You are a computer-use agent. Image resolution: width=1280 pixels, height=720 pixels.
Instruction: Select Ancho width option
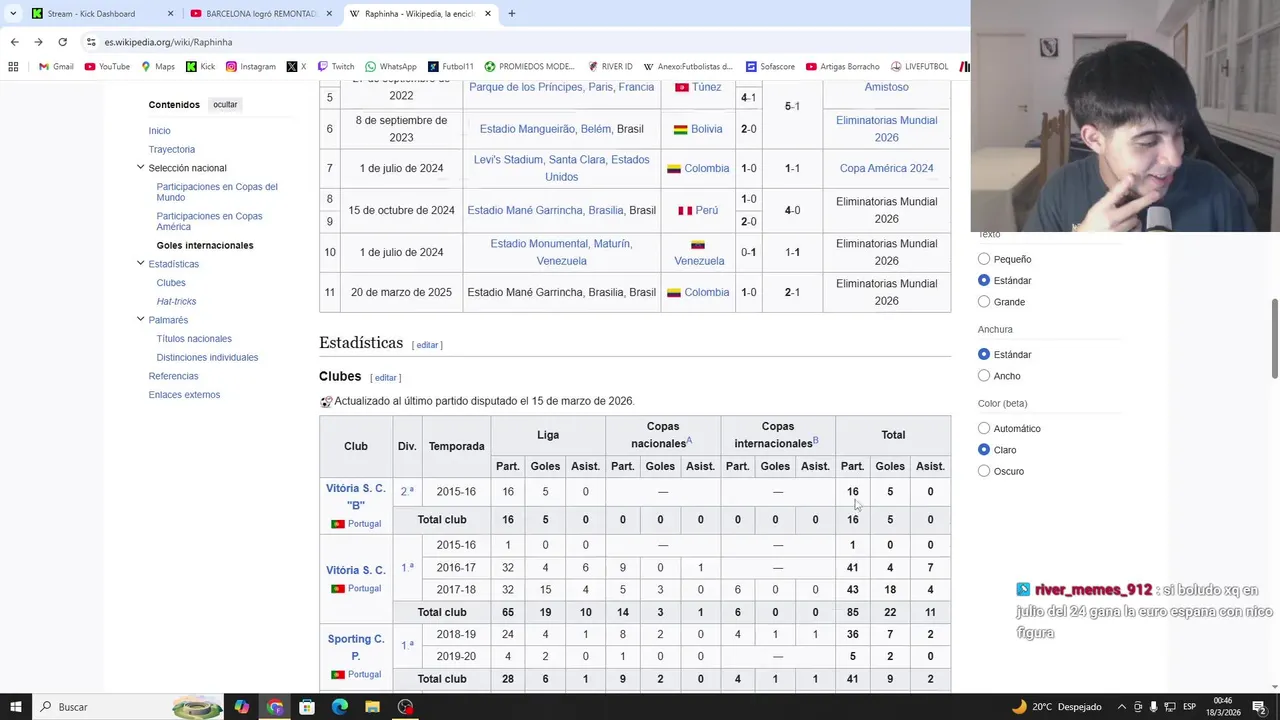pos(984,376)
